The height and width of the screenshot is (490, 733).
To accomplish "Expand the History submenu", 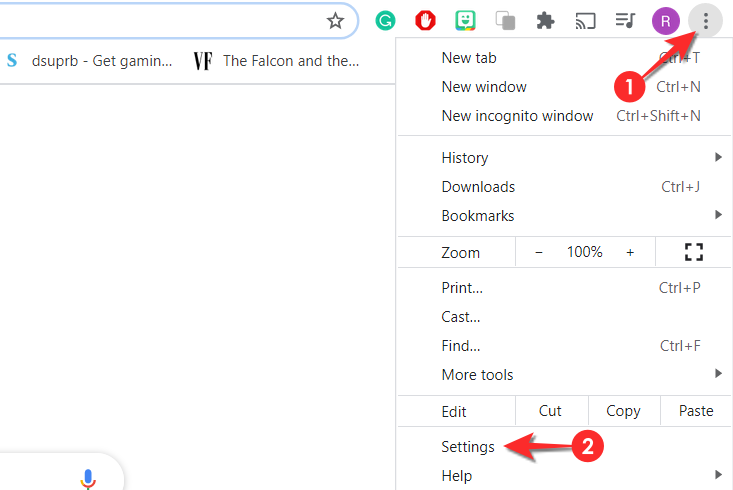I will point(564,158).
